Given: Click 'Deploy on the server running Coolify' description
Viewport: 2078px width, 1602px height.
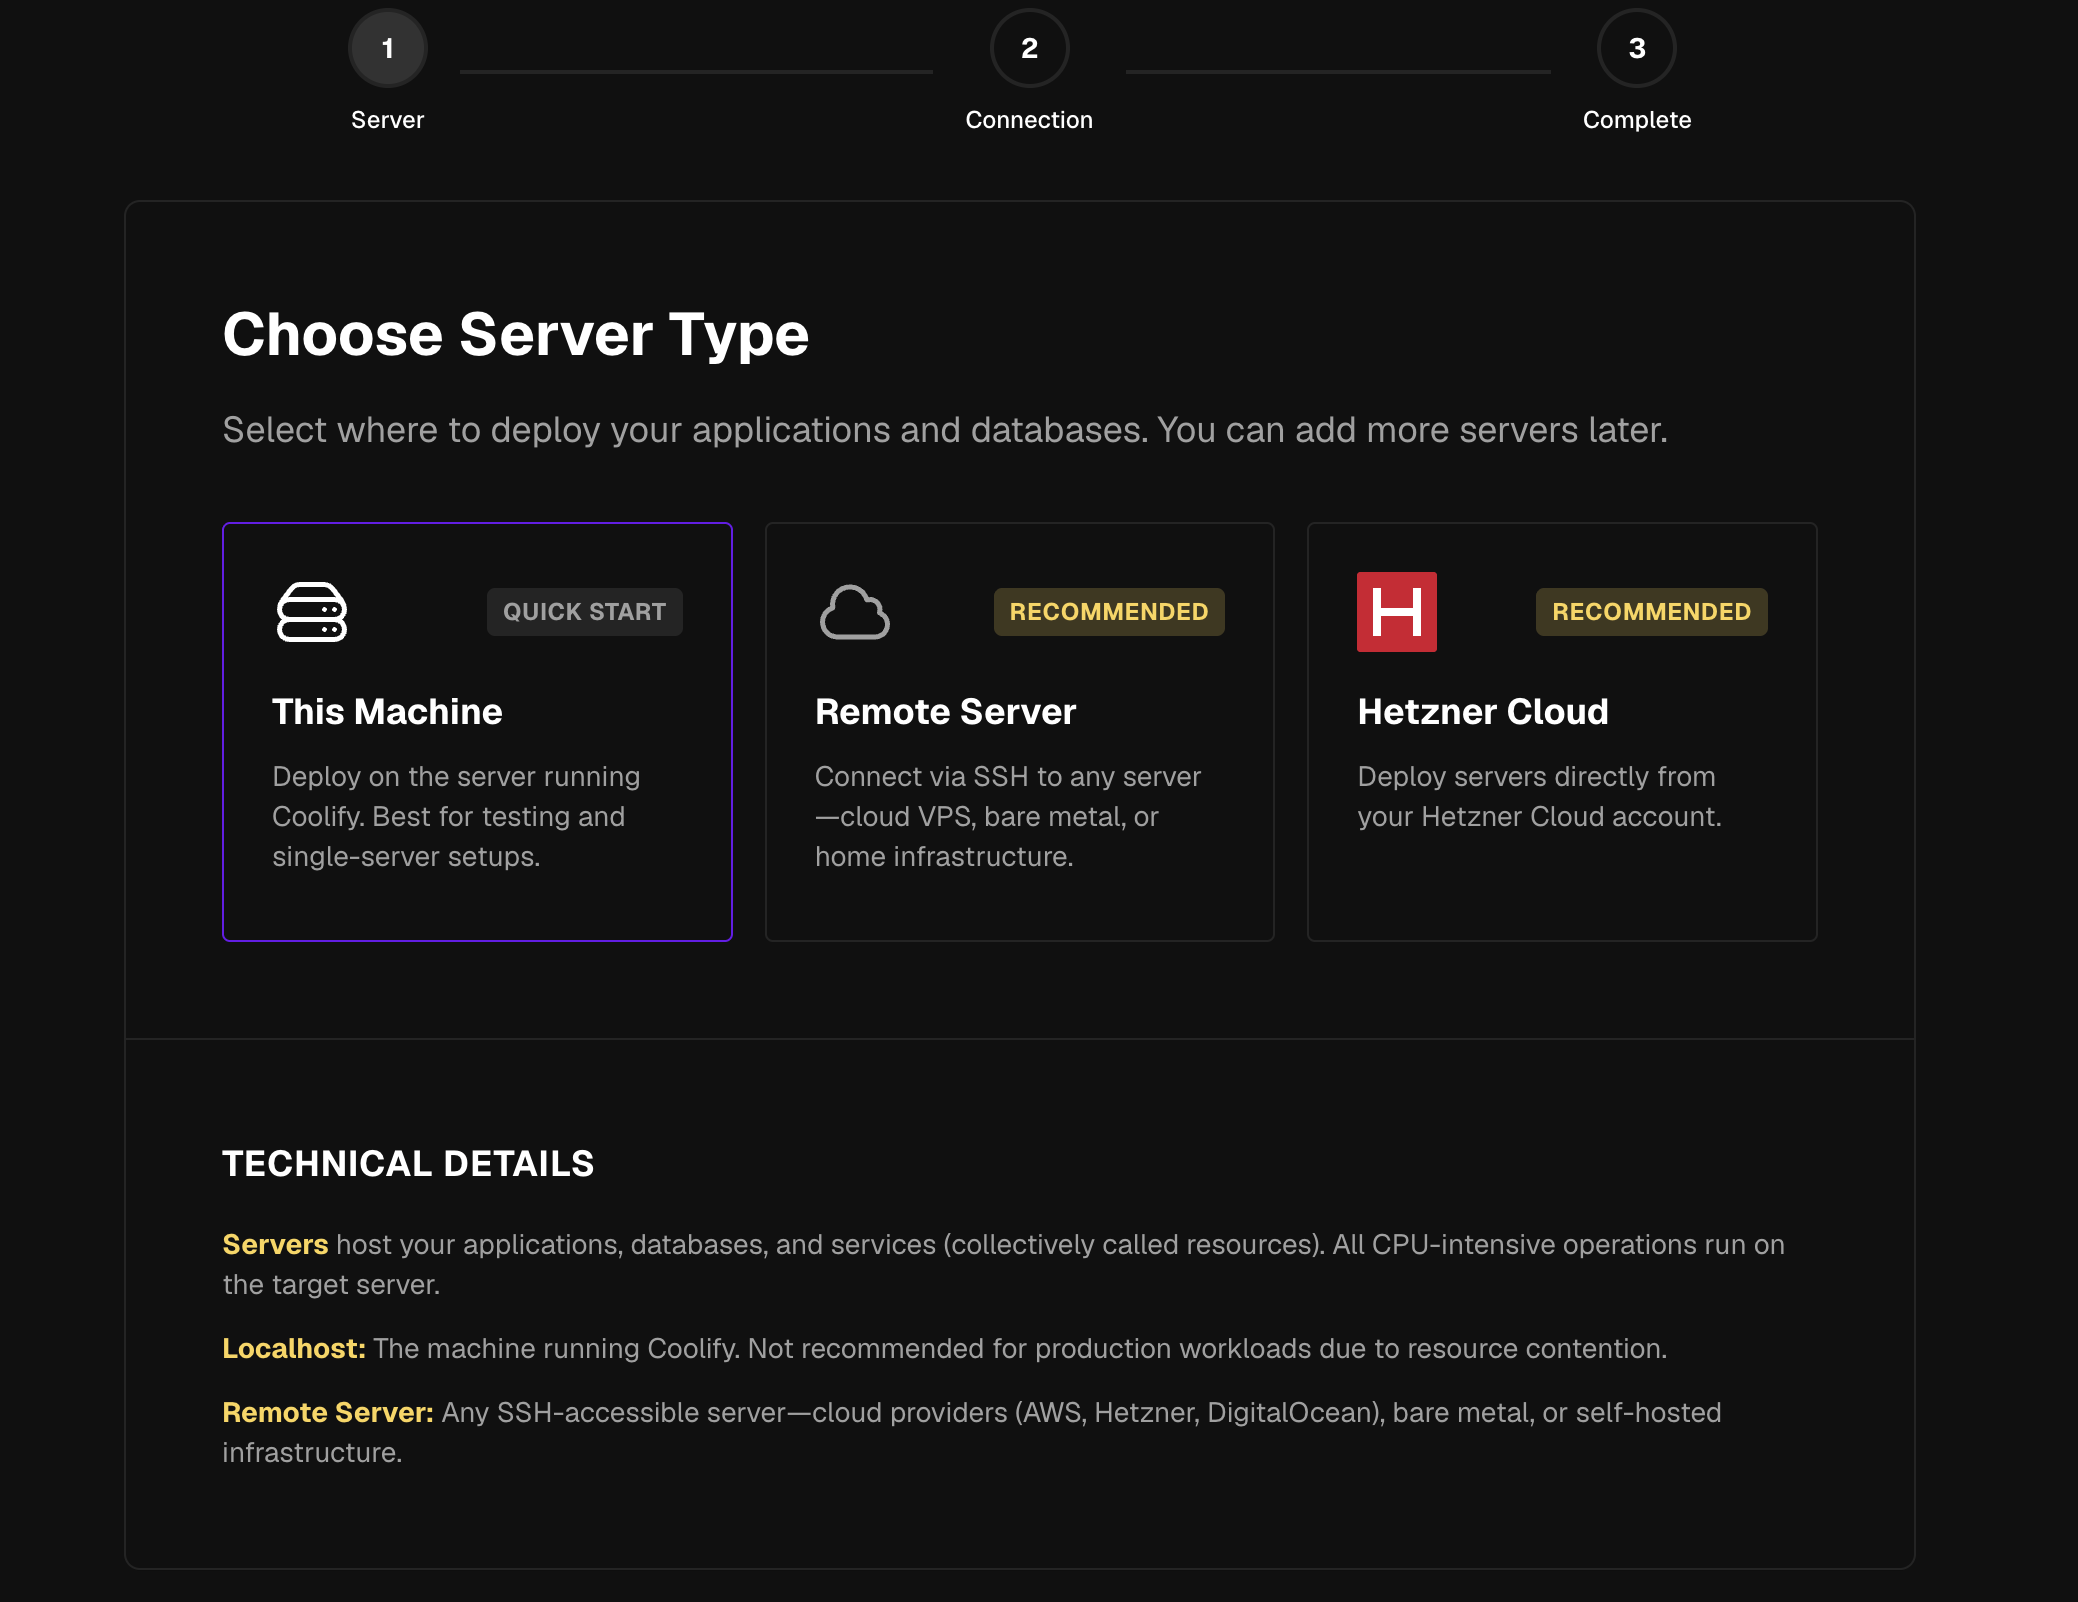Looking at the screenshot, I should pos(456,817).
